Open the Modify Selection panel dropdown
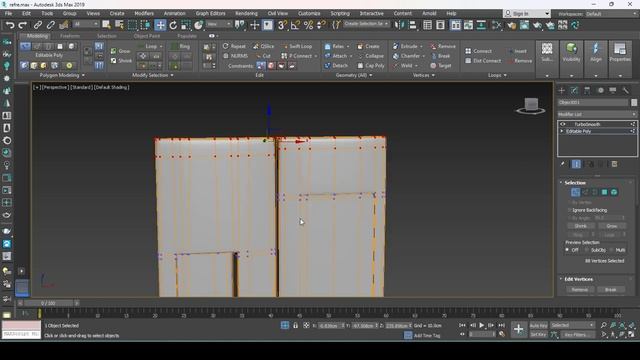This screenshot has width=640, height=360. tap(153, 76)
